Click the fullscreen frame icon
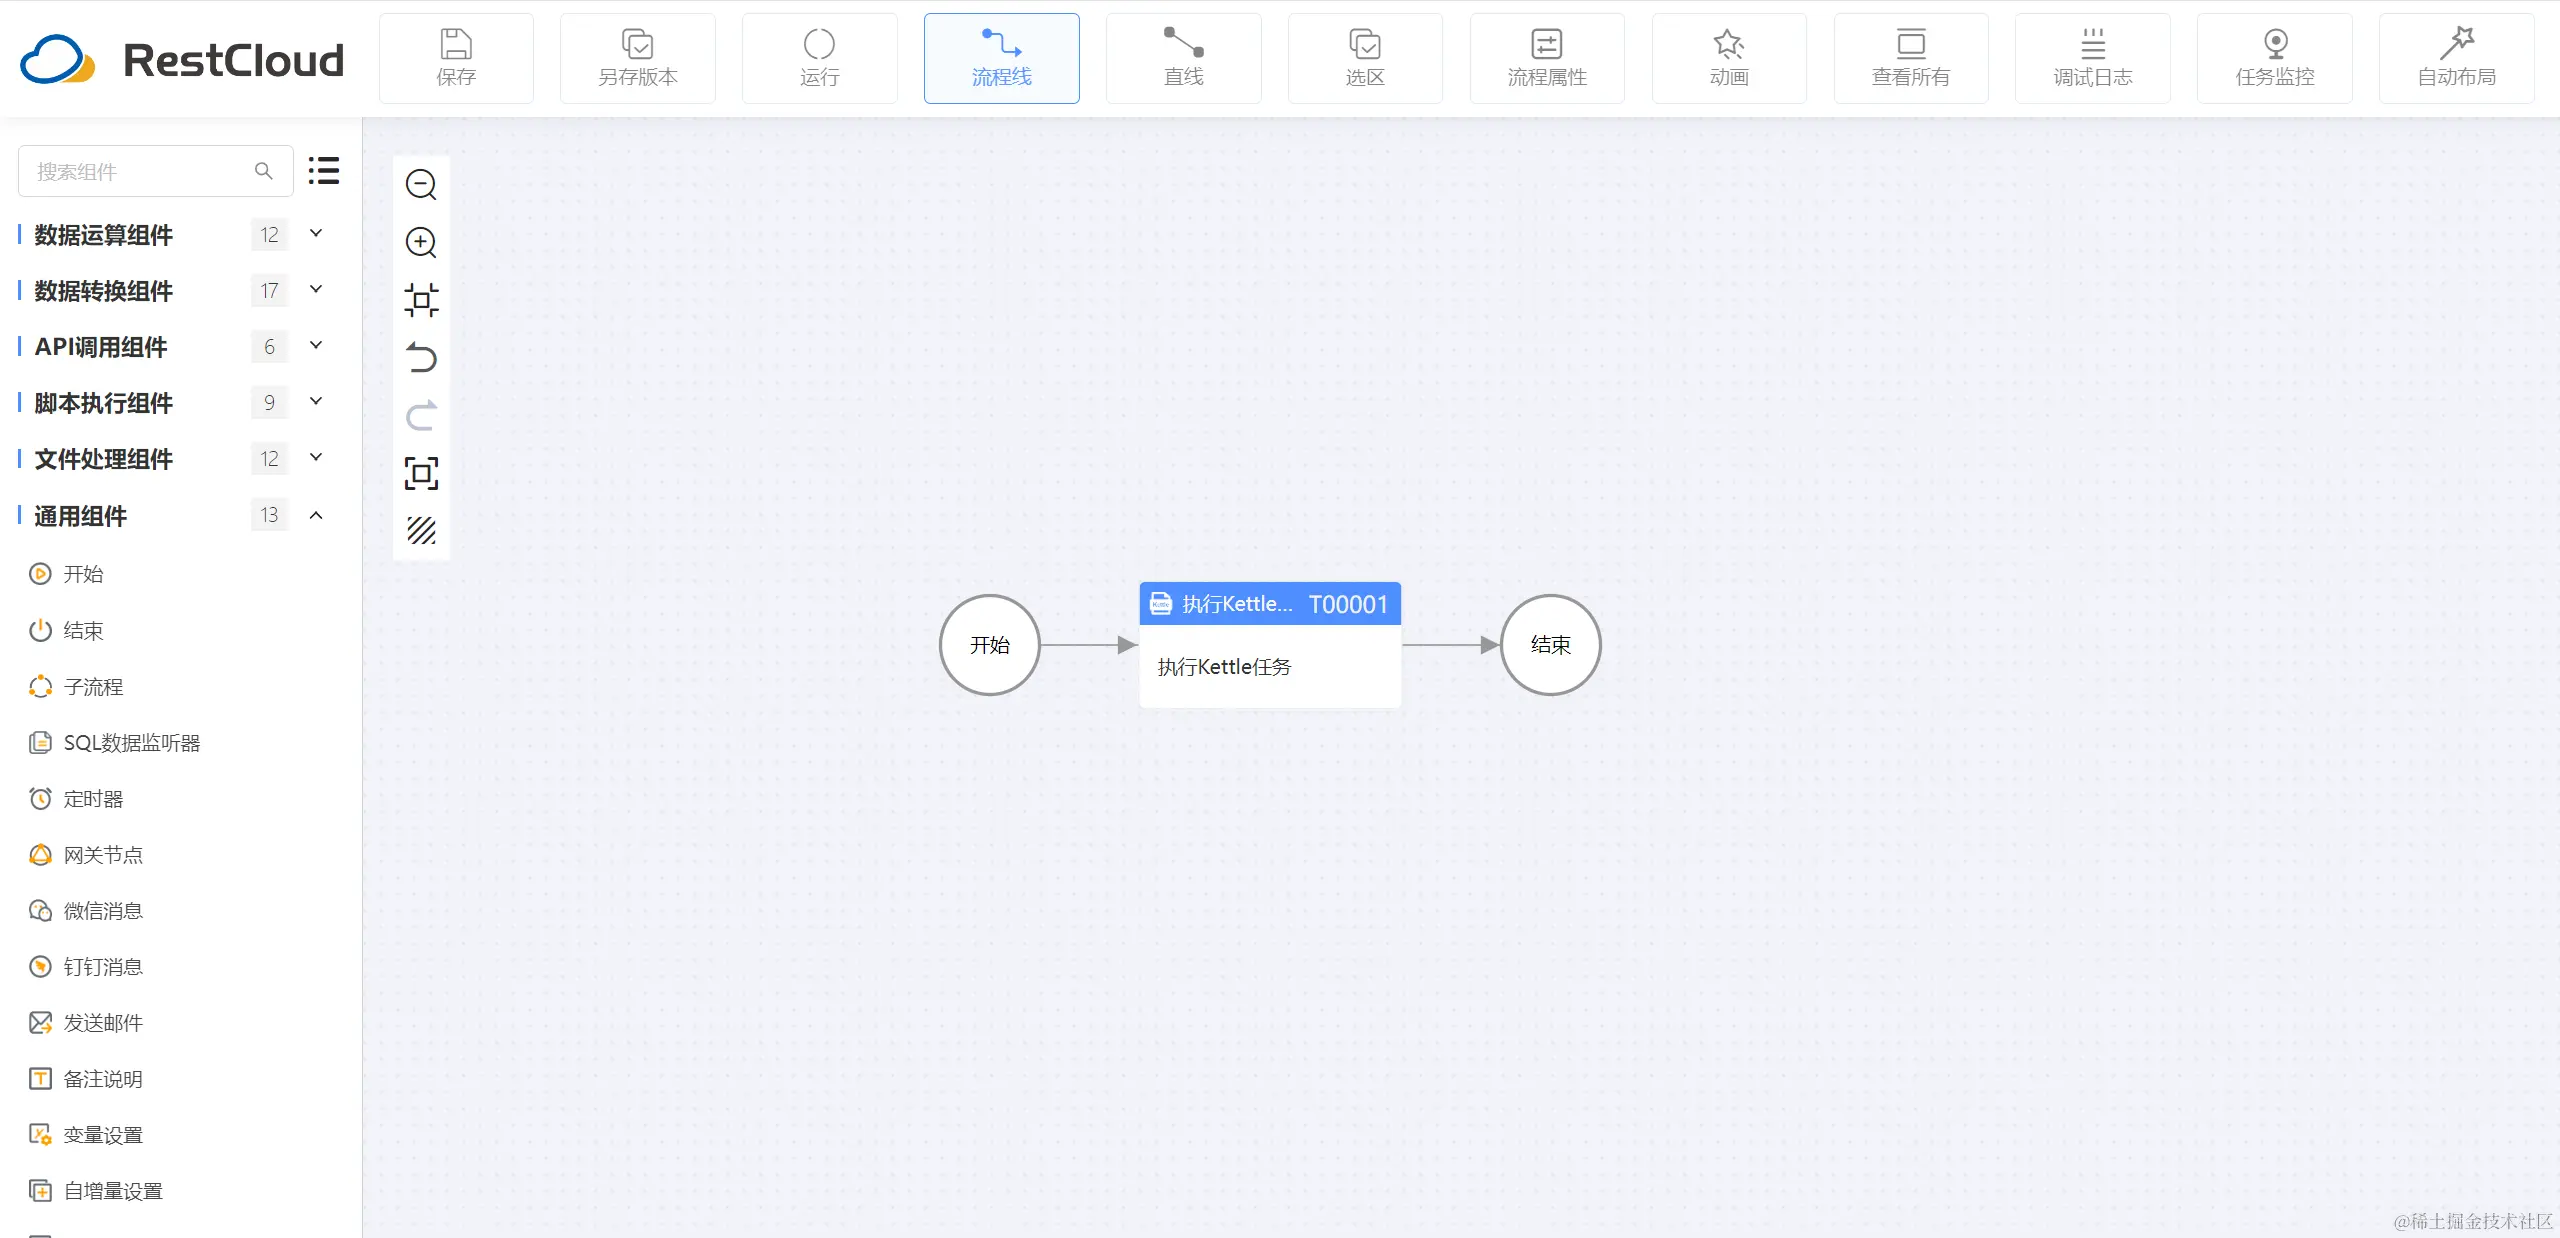 [421, 473]
